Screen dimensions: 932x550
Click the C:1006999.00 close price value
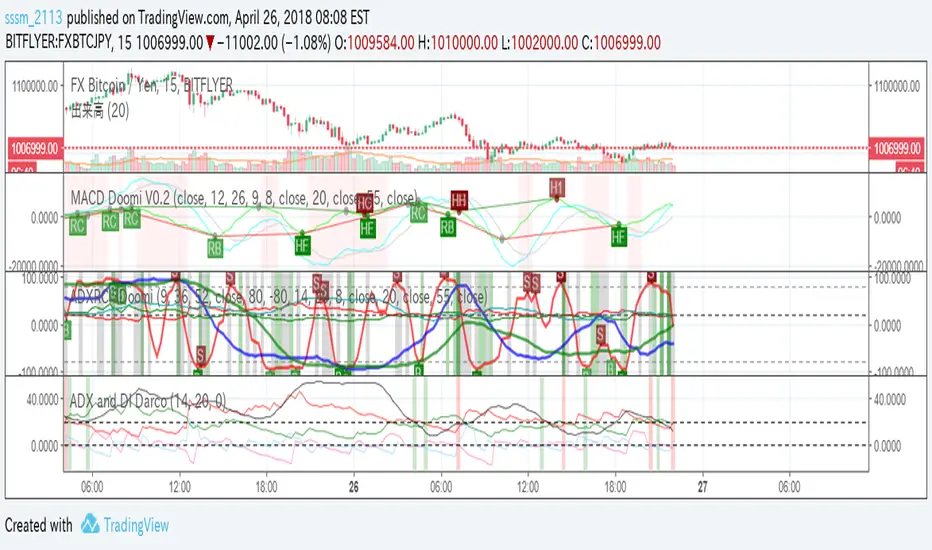pyautogui.click(x=621, y=42)
